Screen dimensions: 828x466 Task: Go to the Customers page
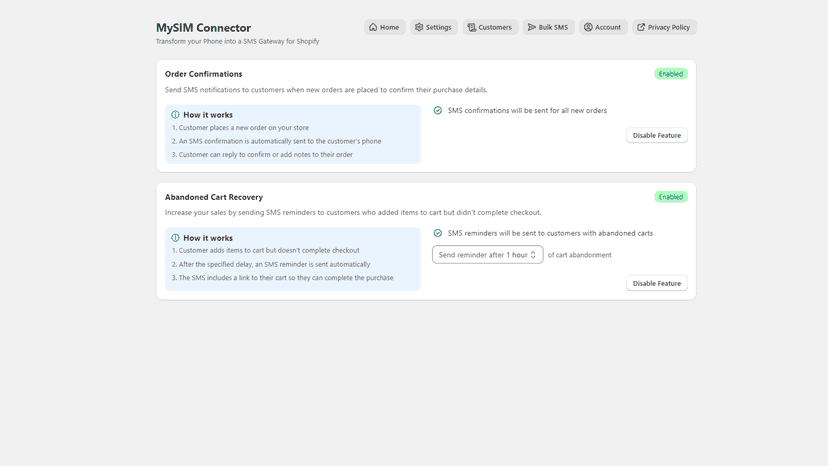(490, 27)
